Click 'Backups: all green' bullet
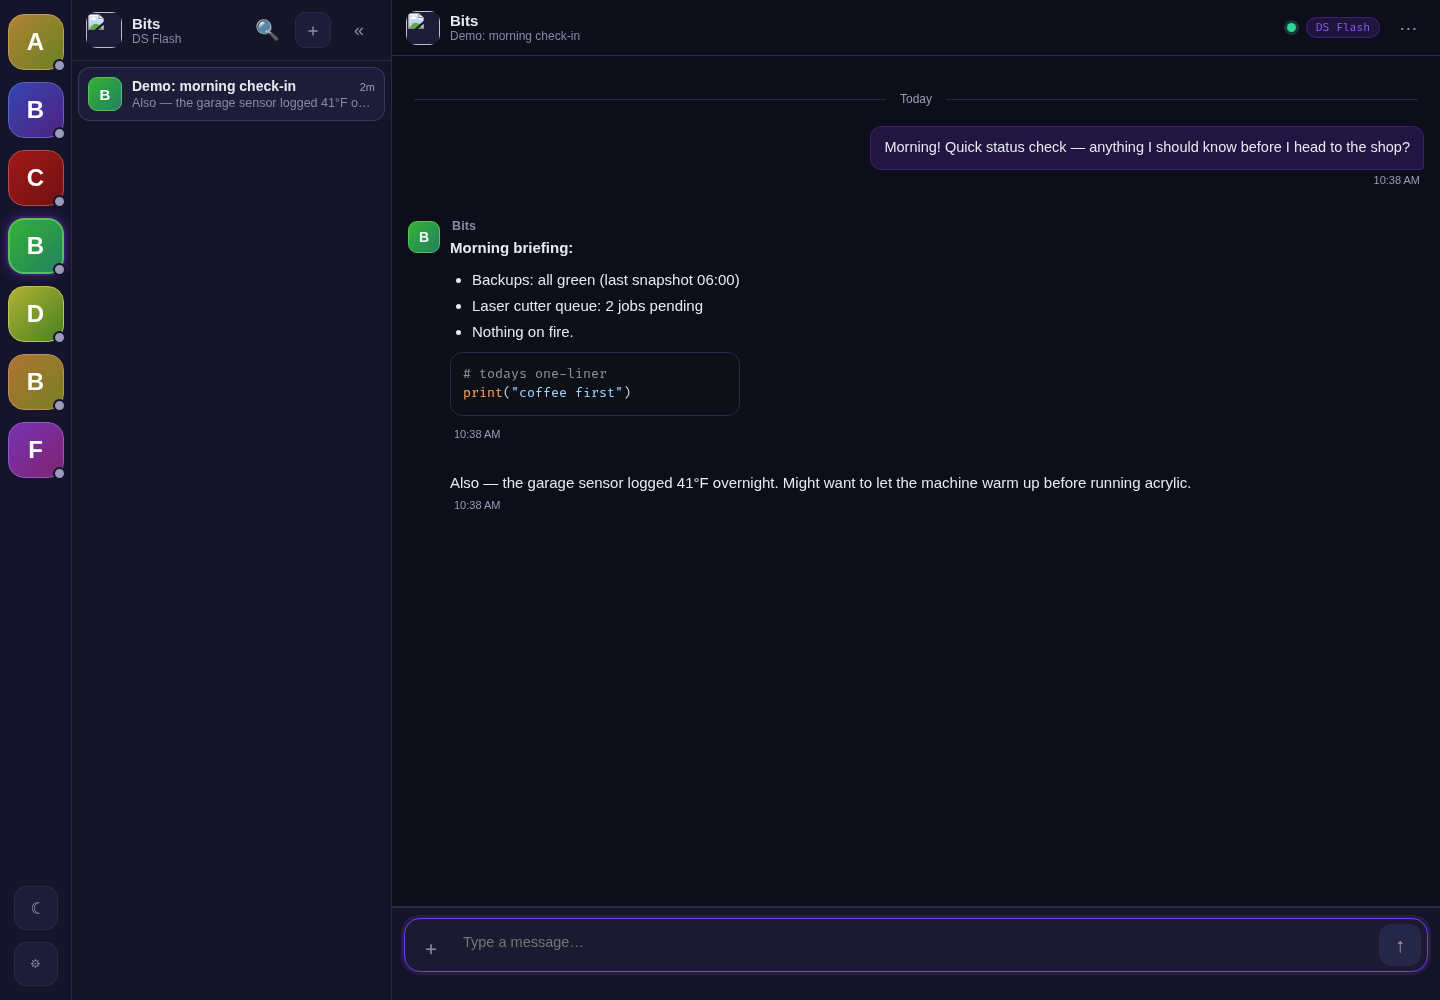 pyautogui.click(x=606, y=280)
